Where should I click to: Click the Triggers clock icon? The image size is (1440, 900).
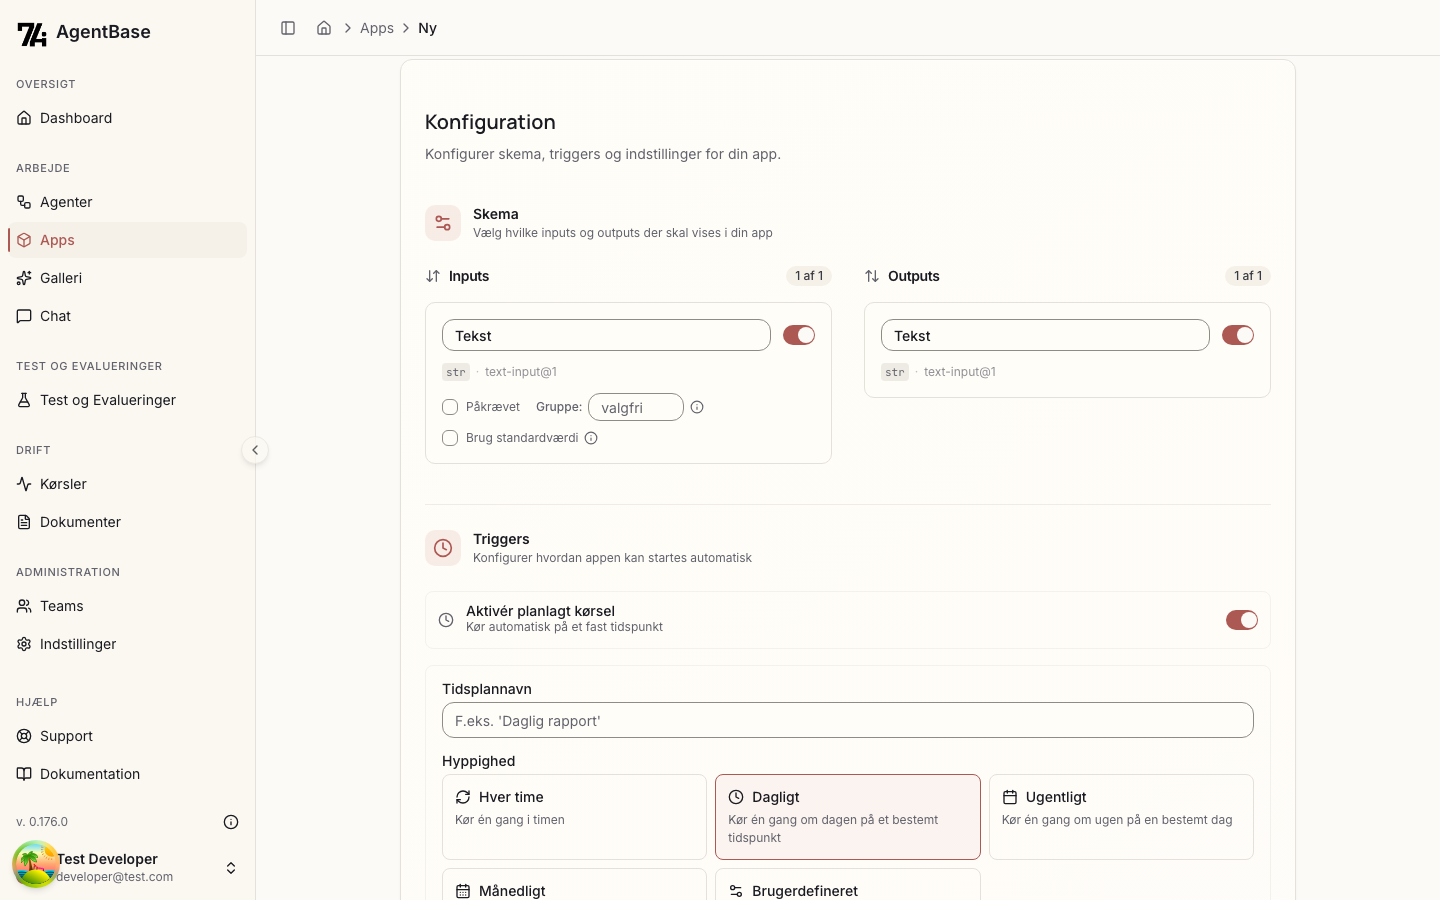click(443, 548)
